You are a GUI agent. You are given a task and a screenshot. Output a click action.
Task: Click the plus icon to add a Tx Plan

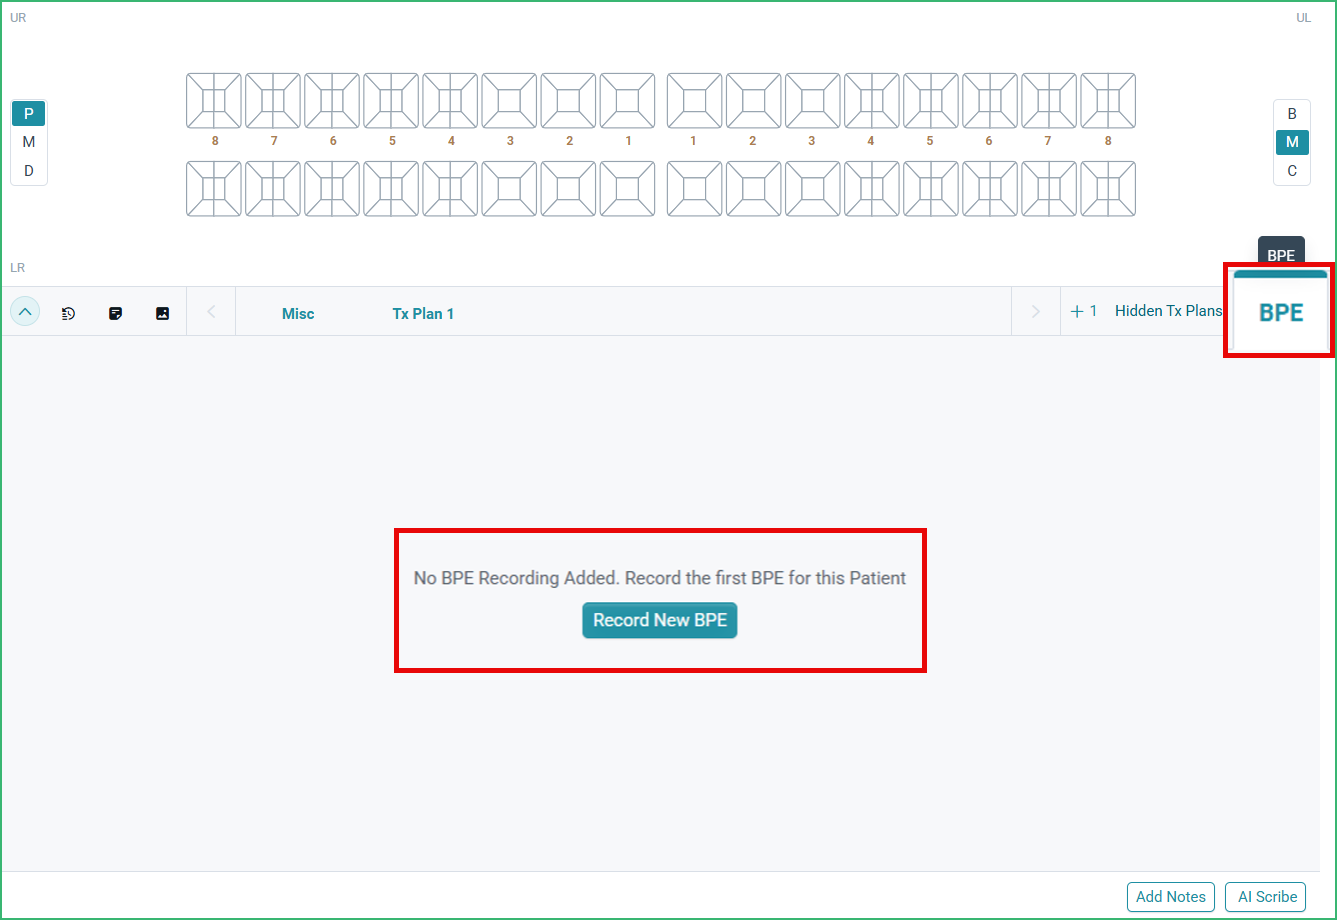pos(1077,311)
